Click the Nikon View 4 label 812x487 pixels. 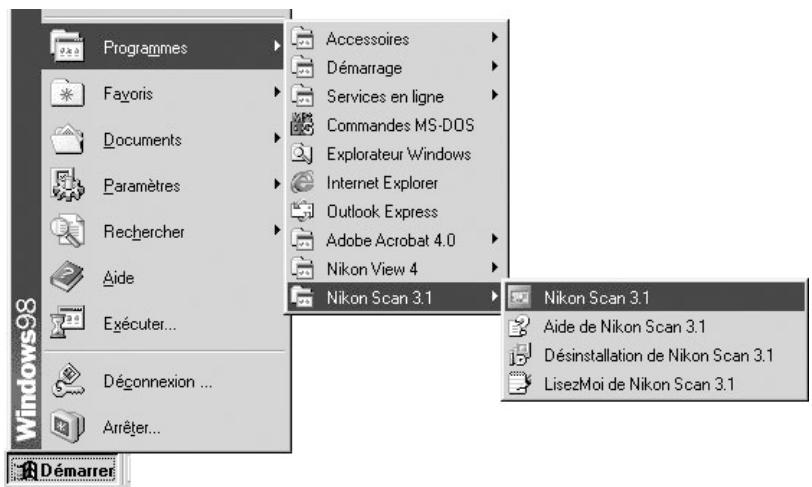[x=372, y=269]
